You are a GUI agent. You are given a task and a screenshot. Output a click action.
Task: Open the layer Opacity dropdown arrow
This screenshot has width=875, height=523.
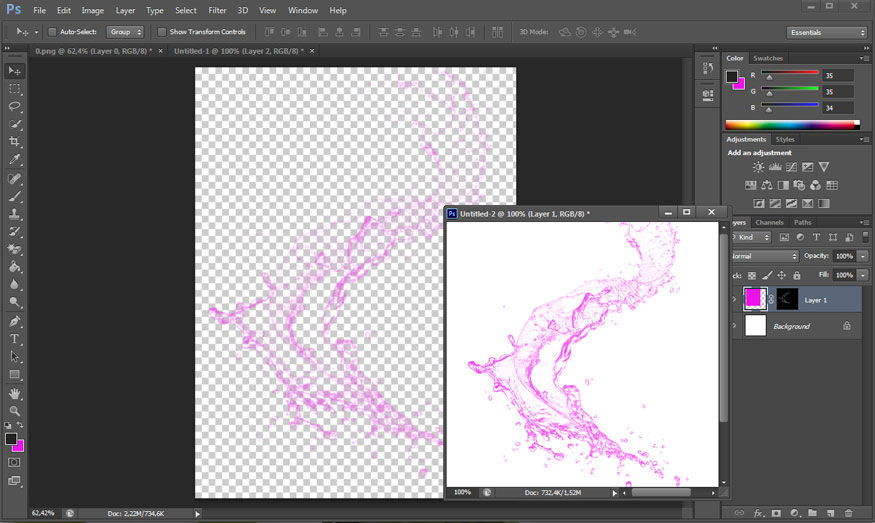coord(863,256)
